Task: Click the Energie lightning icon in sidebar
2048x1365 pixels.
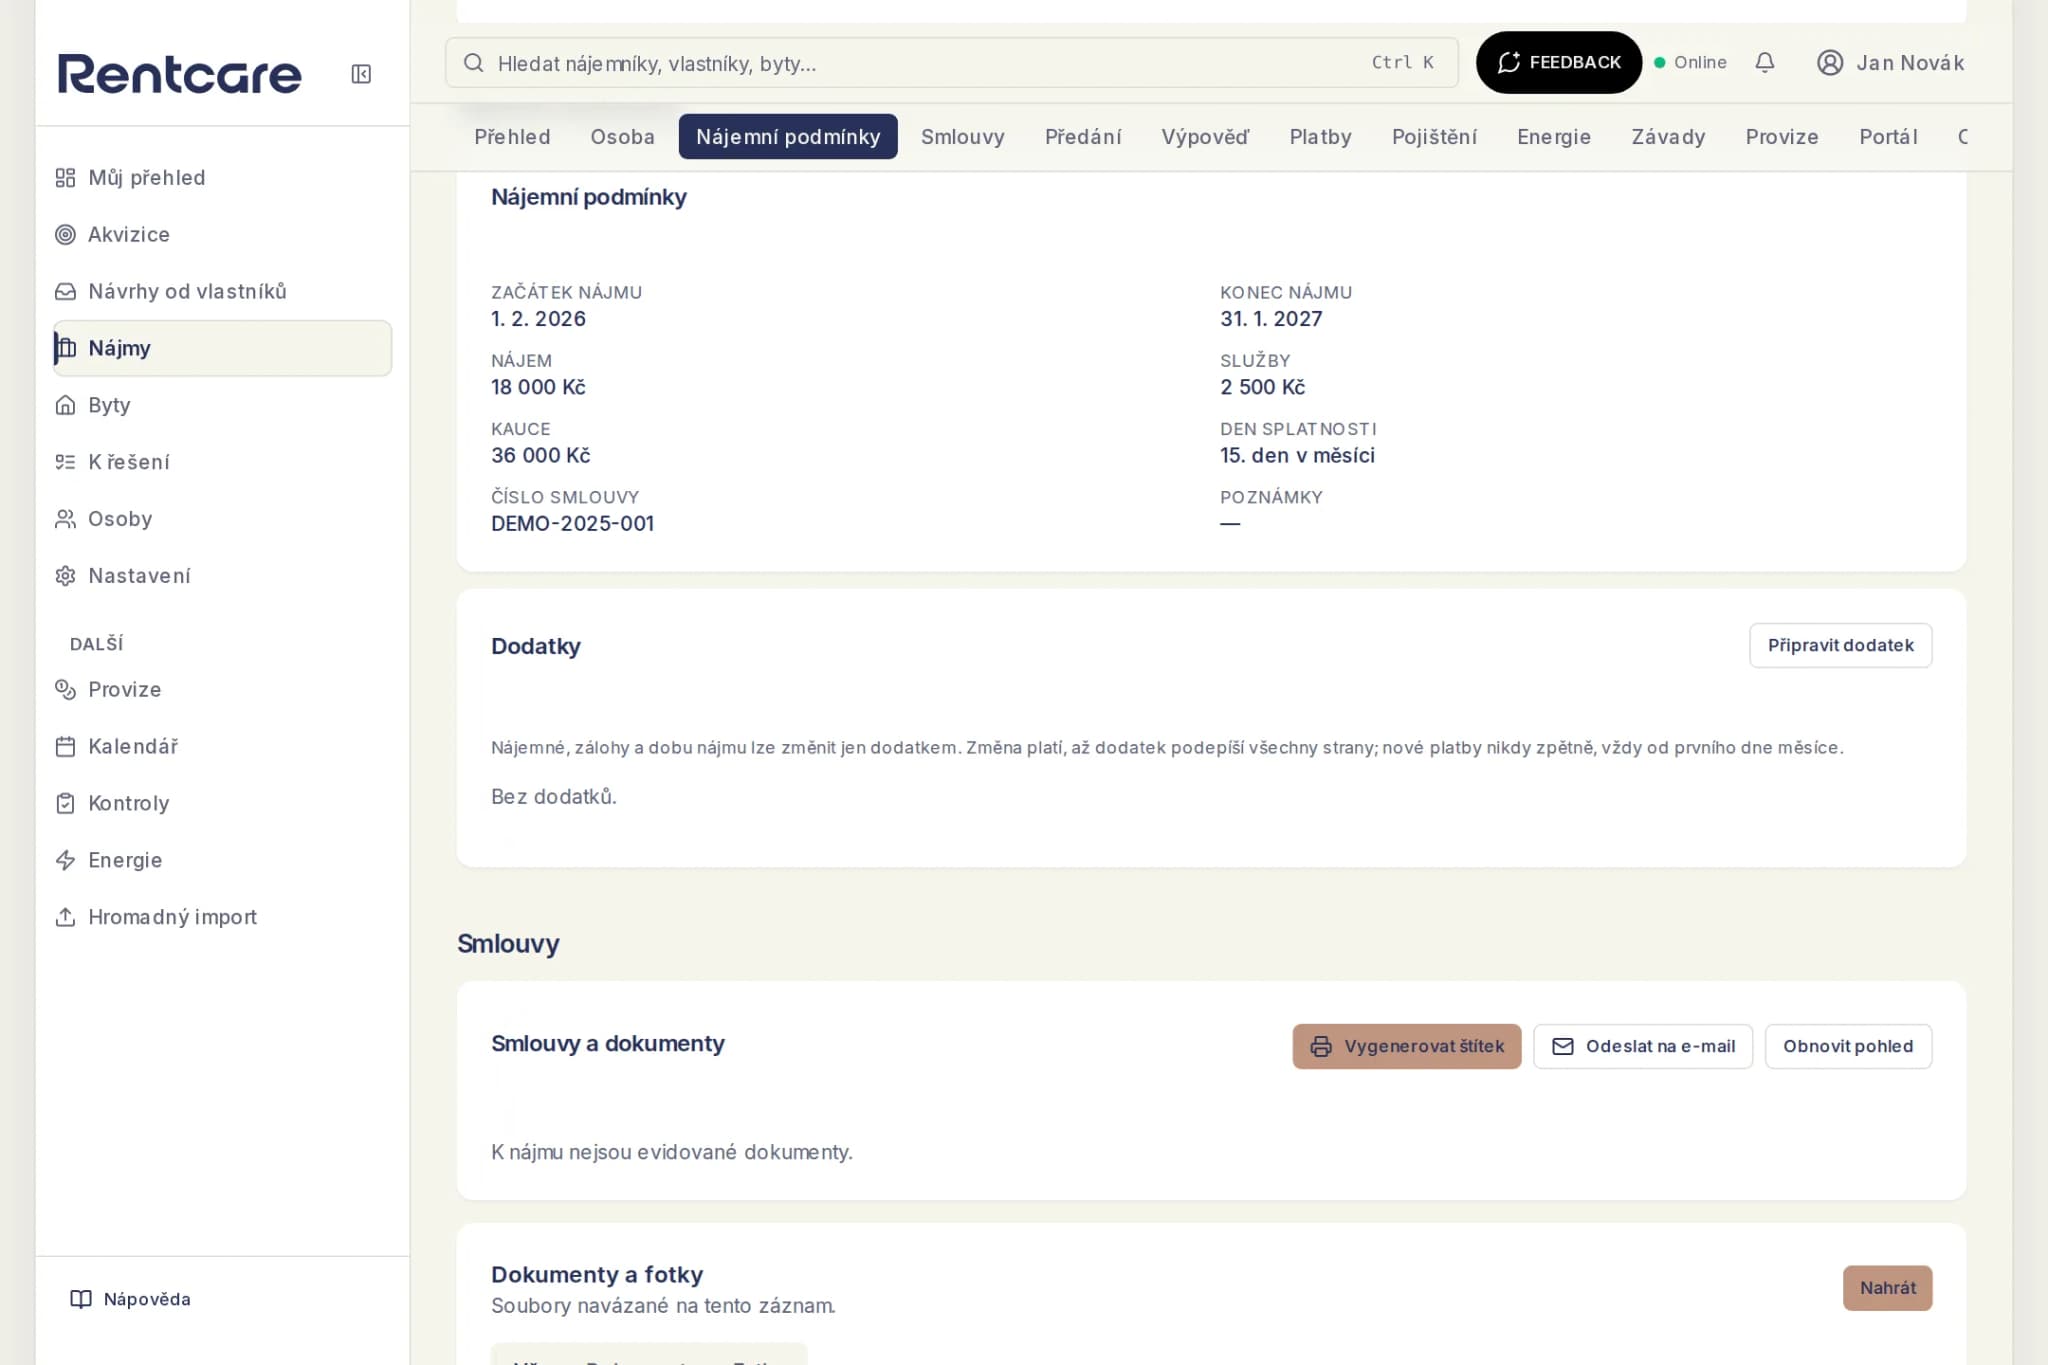Action: point(65,861)
